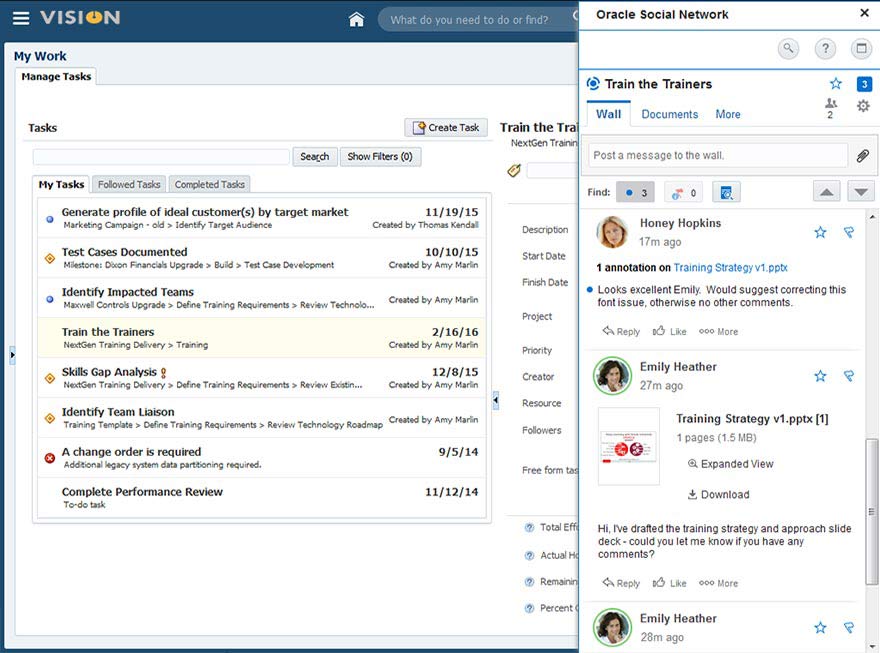Select the My Tasks tab
Image resolution: width=880 pixels, height=653 pixels.
click(x=61, y=184)
